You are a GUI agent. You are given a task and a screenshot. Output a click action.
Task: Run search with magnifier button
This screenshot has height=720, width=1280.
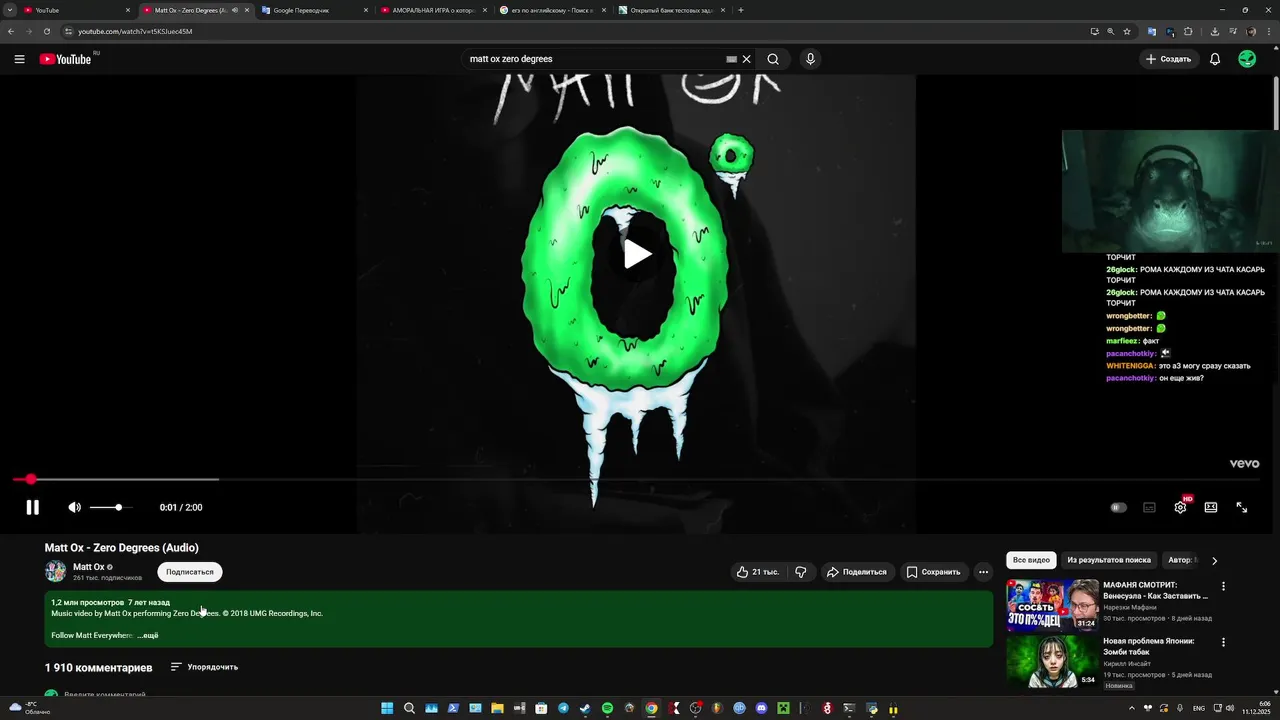tap(773, 59)
